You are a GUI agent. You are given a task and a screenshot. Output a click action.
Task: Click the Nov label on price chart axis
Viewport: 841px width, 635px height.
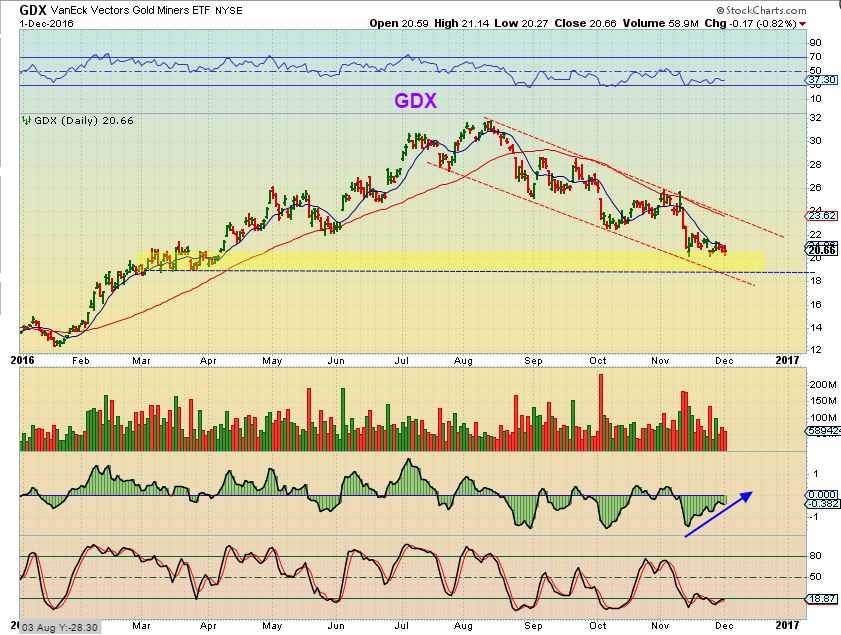[x=660, y=361]
